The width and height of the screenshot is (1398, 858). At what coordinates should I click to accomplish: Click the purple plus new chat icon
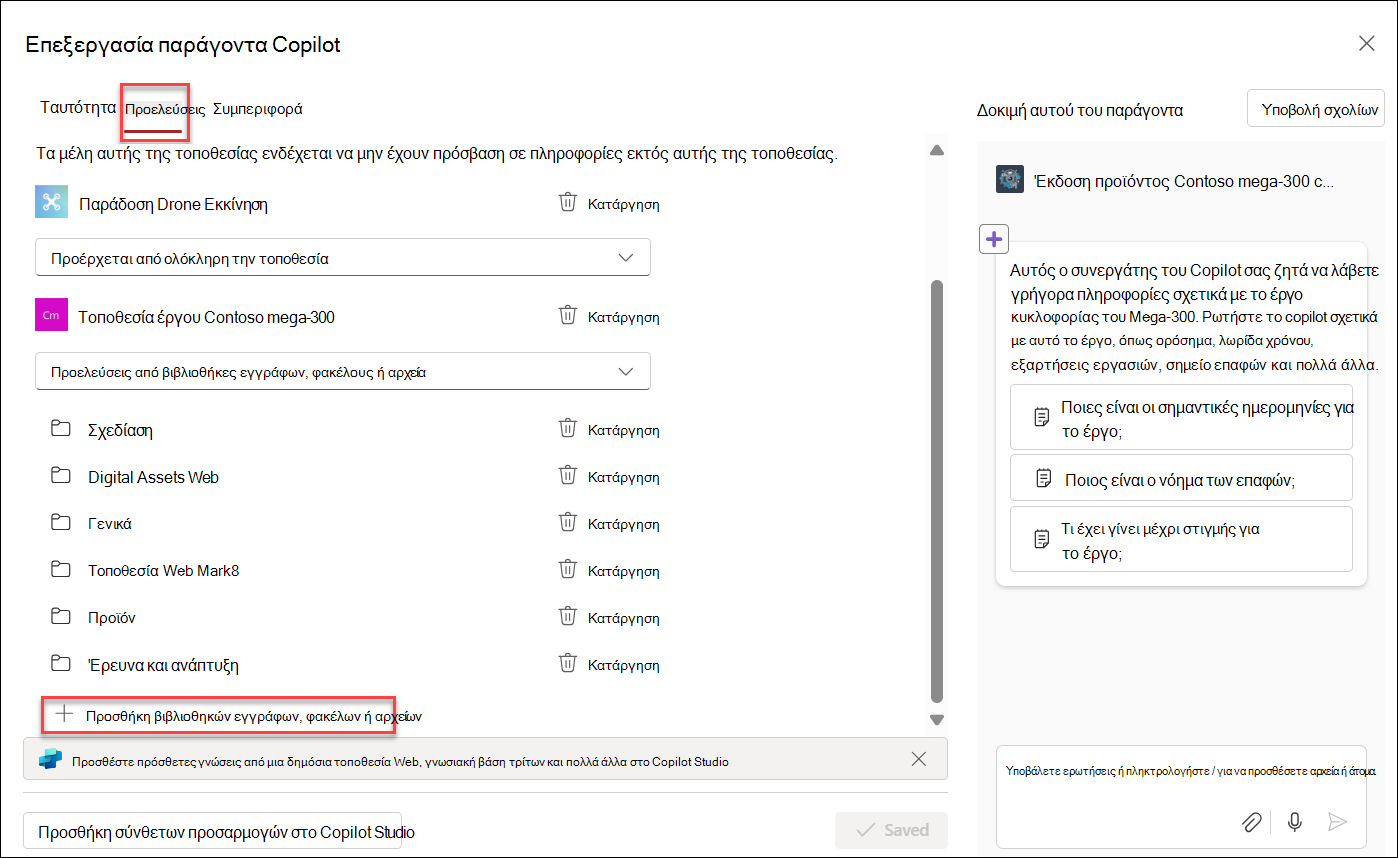(994, 239)
